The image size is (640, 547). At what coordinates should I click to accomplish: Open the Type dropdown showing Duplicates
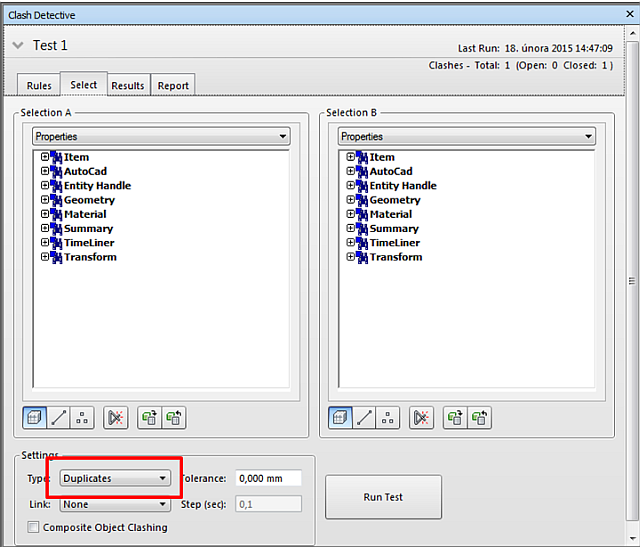[115, 478]
